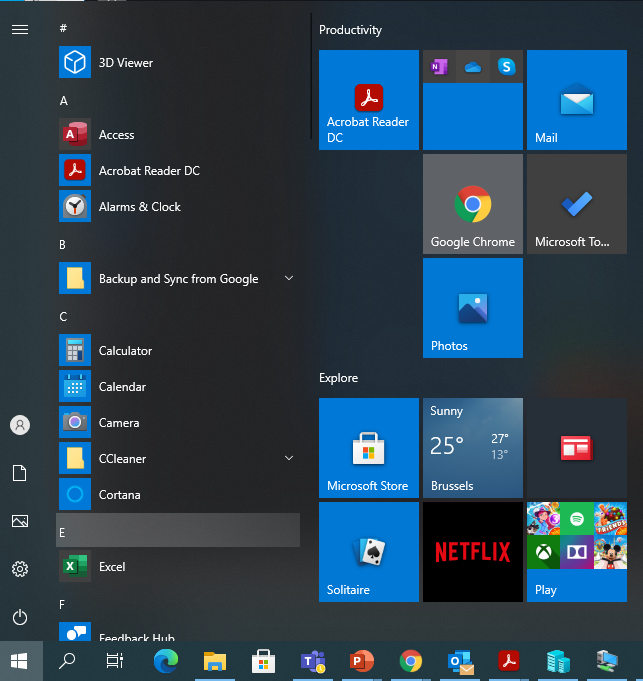
Task: Launch Excel from the app list
Action: pyautogui.click(x=178, y=566)
